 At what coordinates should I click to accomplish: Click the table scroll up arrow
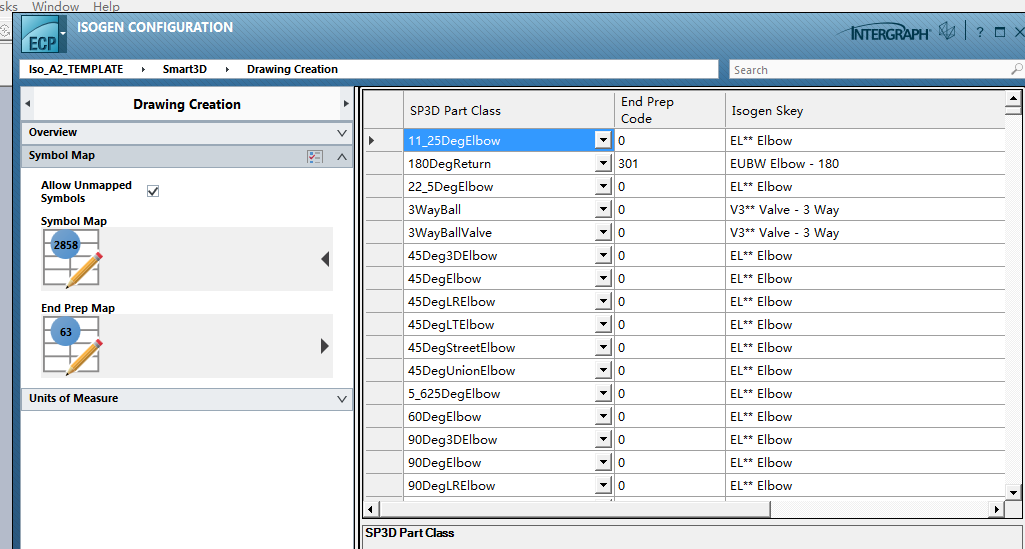tap(1013, 99)
